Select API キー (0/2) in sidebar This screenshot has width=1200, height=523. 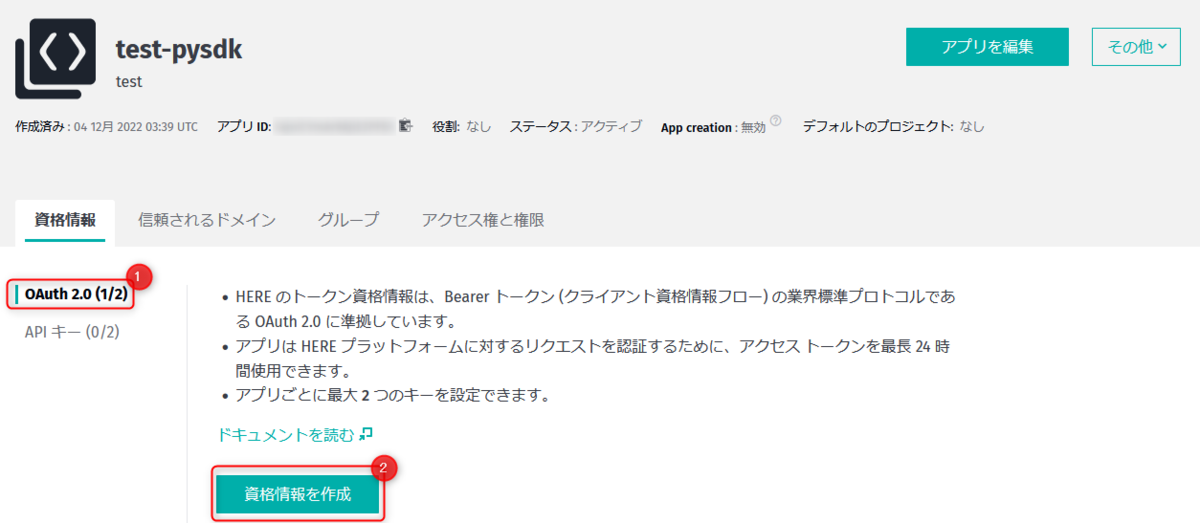[x=72, y=331]
